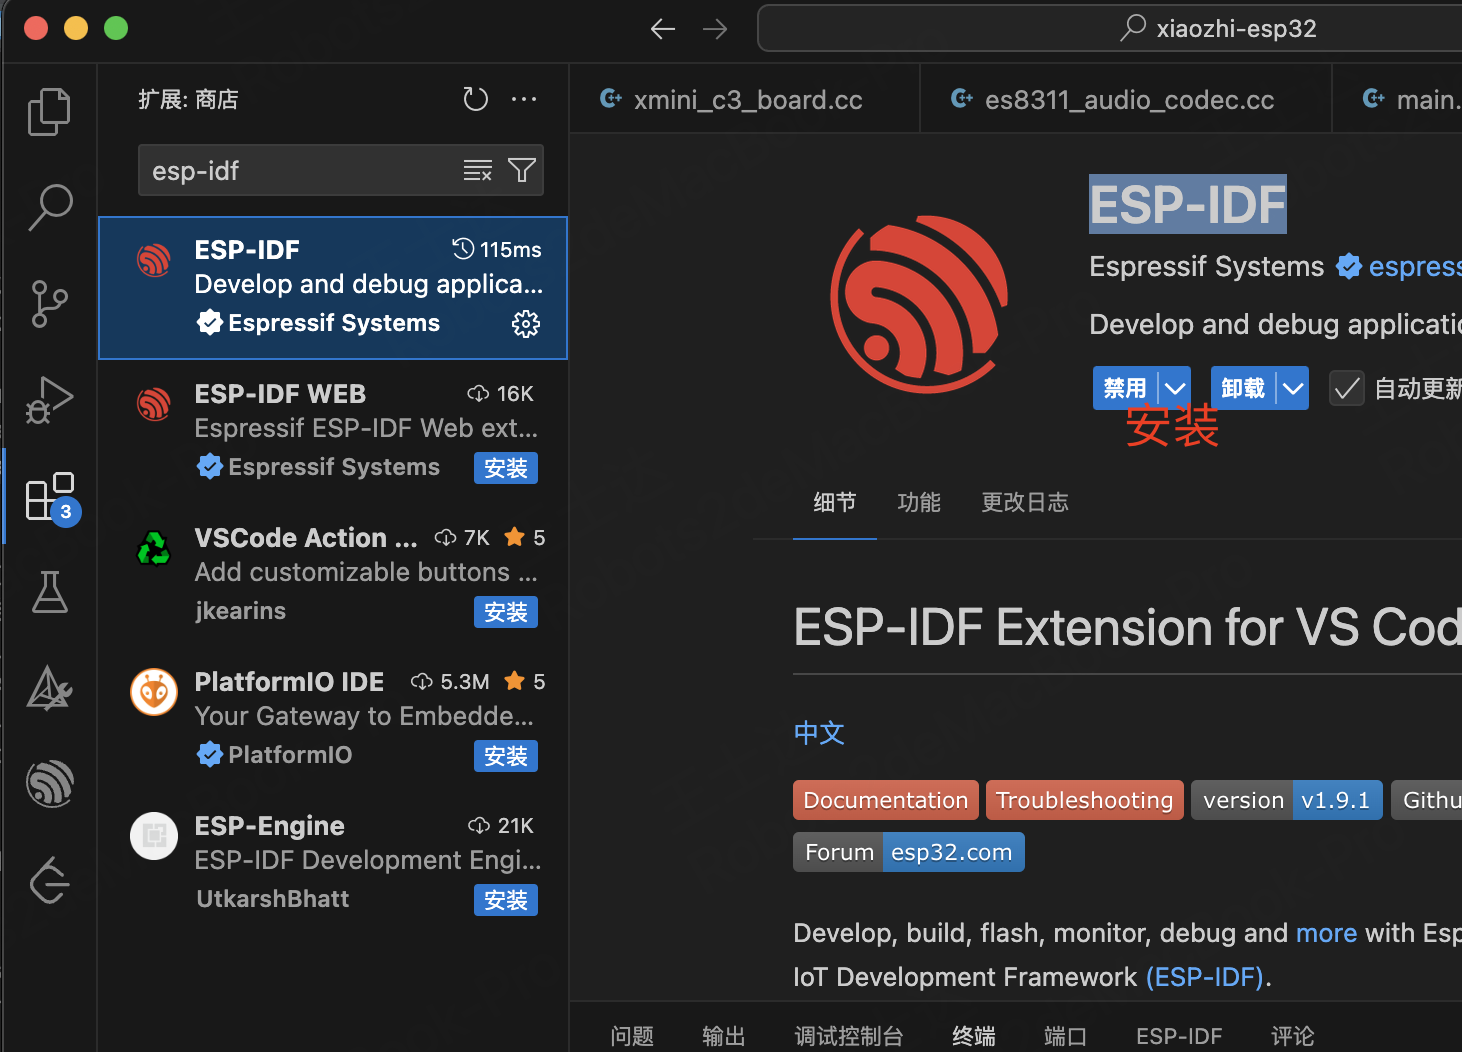Install the ESP-IDF WEB extension
Screen dimensions: 1462x1052
pos(506,468)
